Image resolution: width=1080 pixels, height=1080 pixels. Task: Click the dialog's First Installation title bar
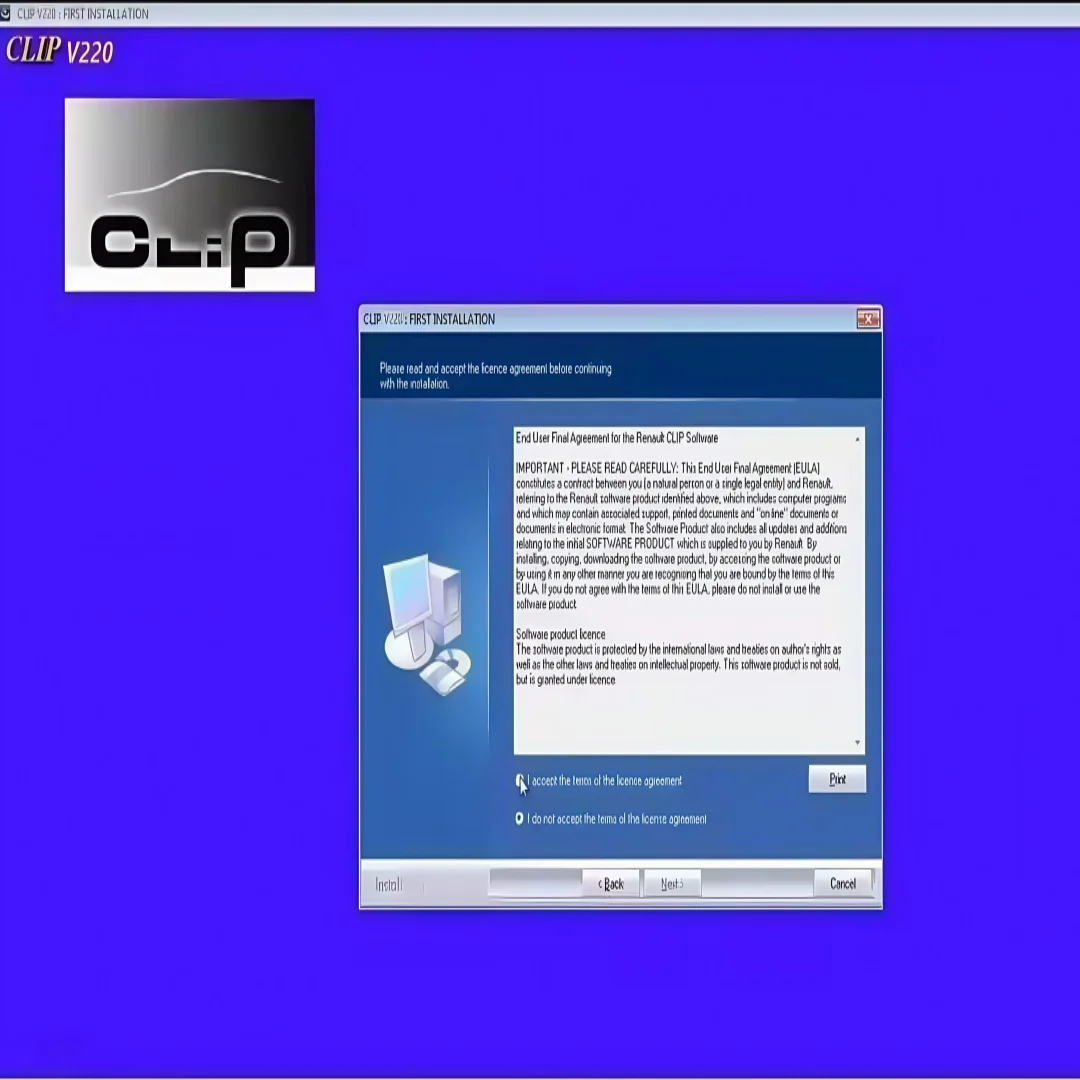tap(606, 319)
